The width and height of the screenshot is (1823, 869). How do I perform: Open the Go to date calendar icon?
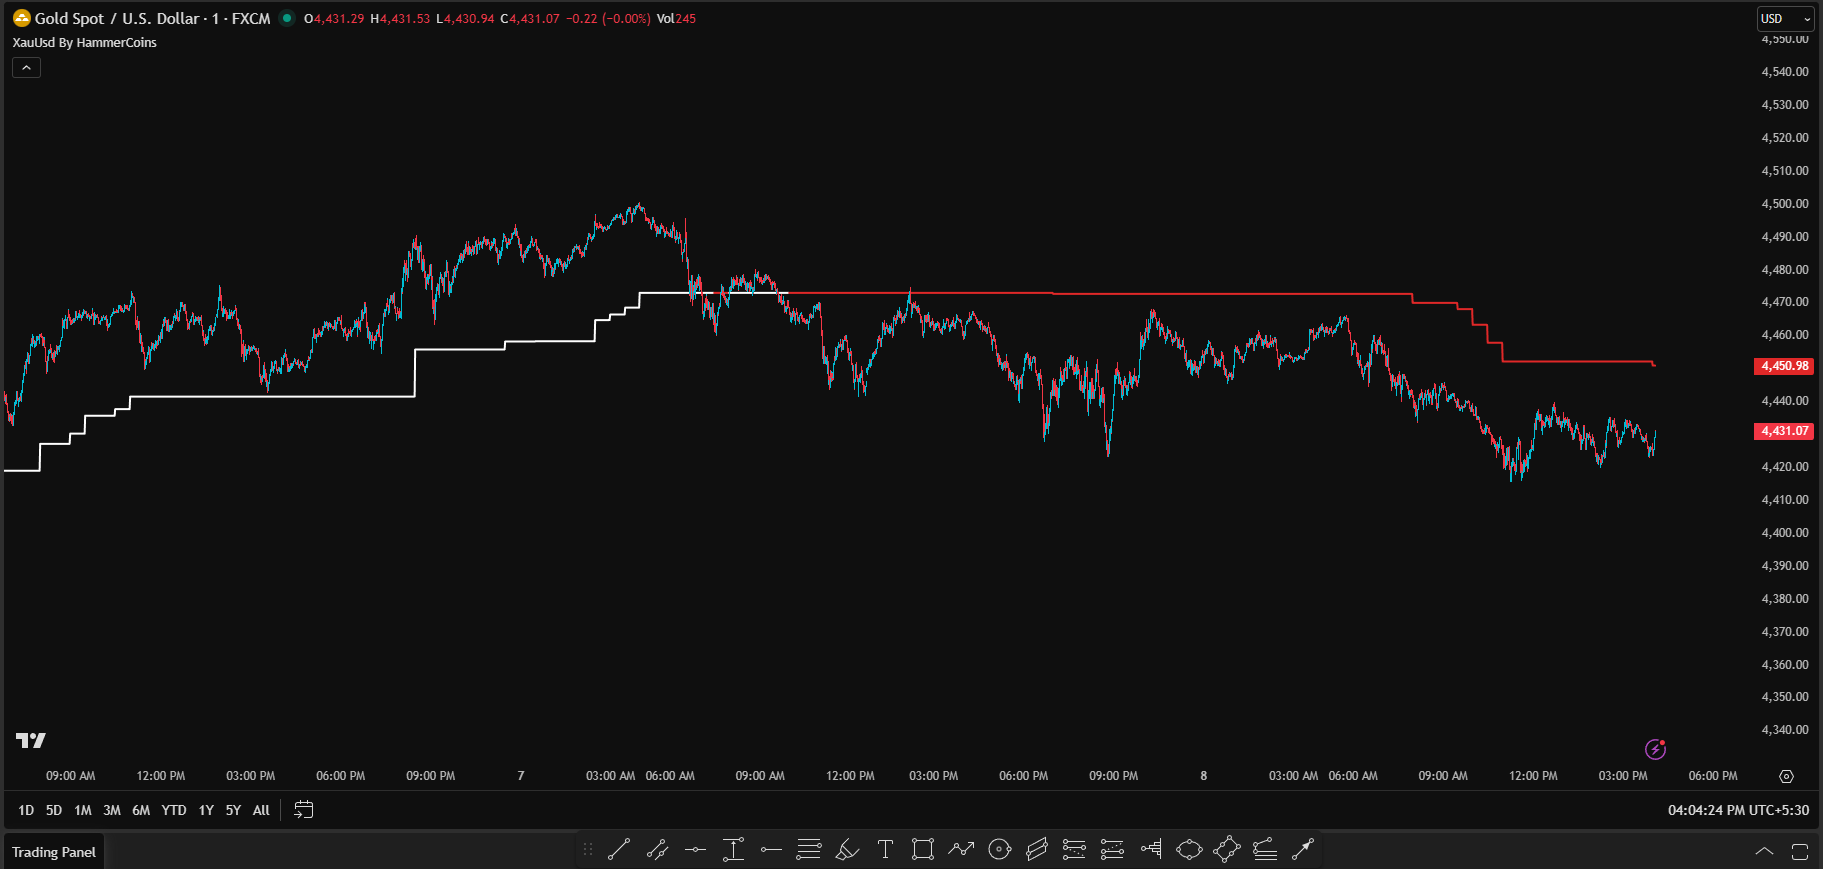point(304,810)
